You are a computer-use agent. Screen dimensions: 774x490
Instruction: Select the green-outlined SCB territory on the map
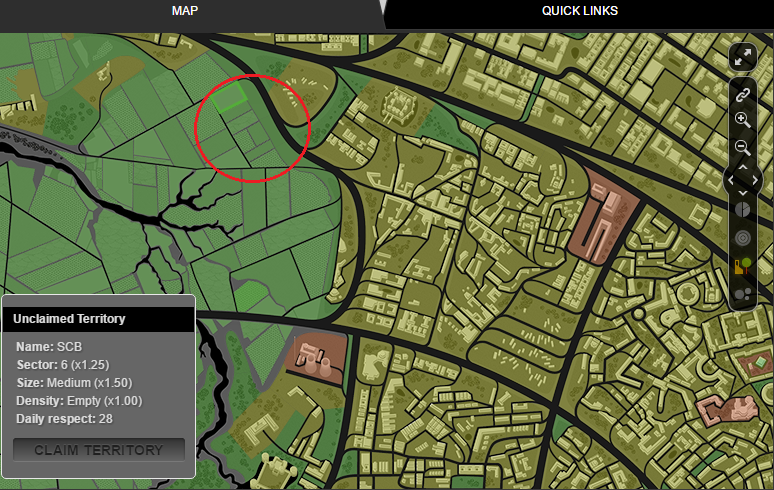[x=229, y=97]
